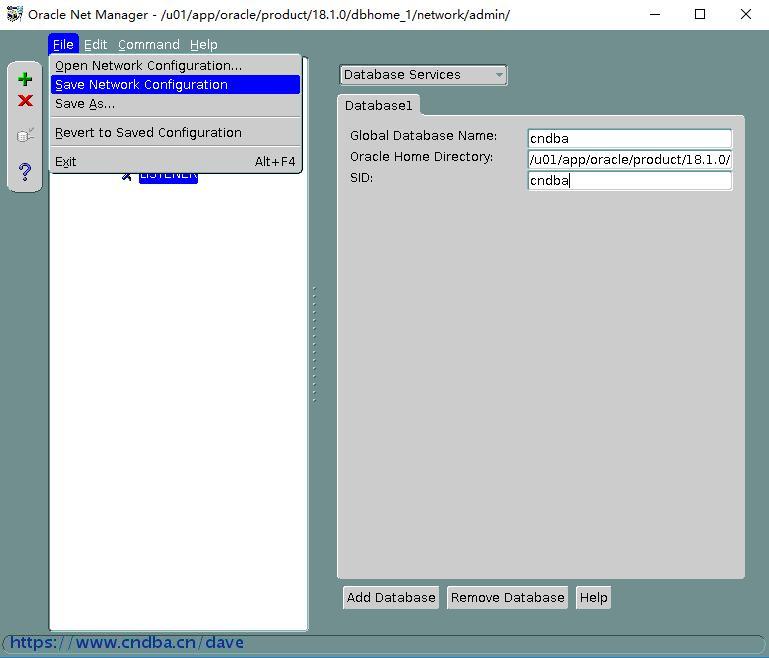Close the Oracle Net Manager window
The width and height of the screenshot is (769, 658).
click(x=745, y=14)
